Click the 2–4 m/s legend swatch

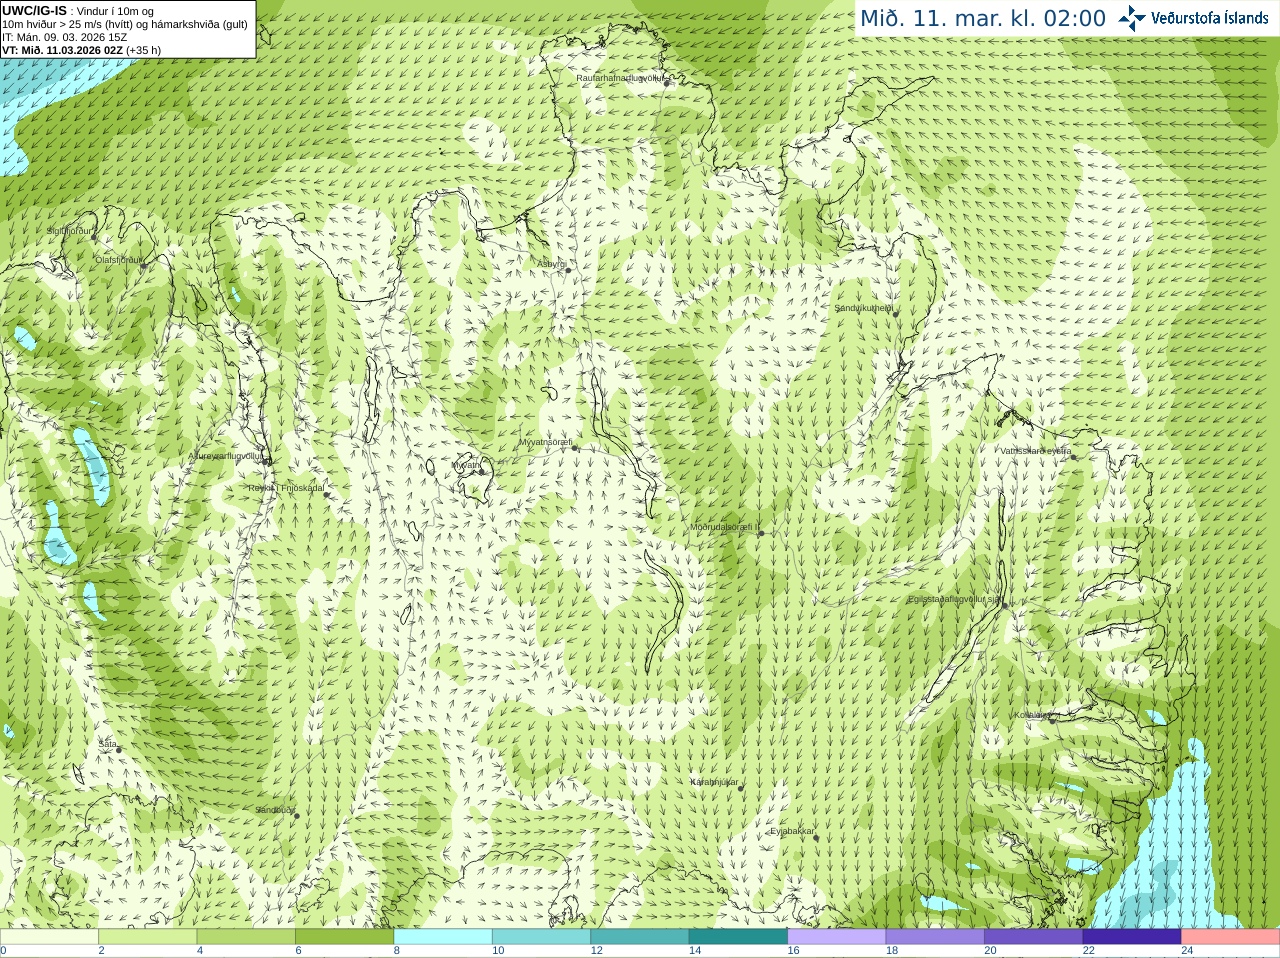pos(147,937)
